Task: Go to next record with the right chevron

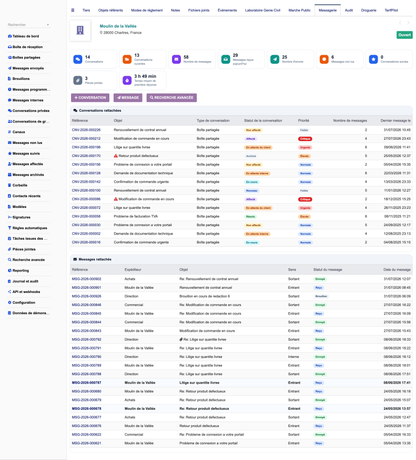Action: point(408,23)
